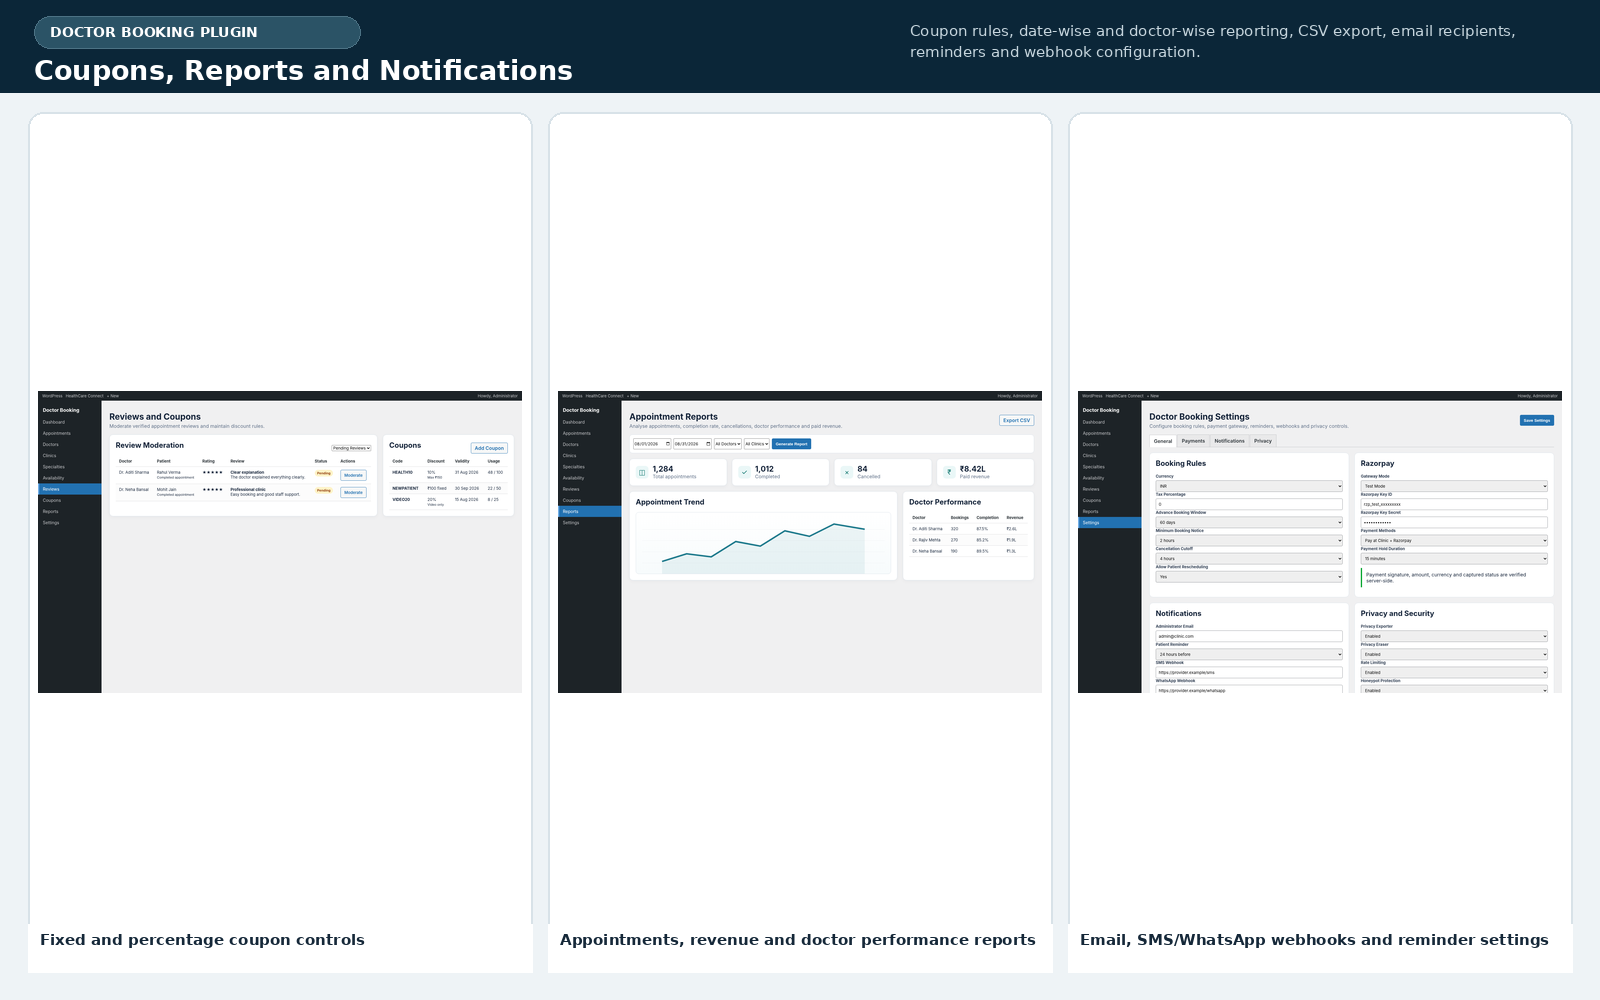Open the Privacy settings tab
The height and width of the screenshot is (1000, 1600).
pyautogui.click(x=1263, y=441)
